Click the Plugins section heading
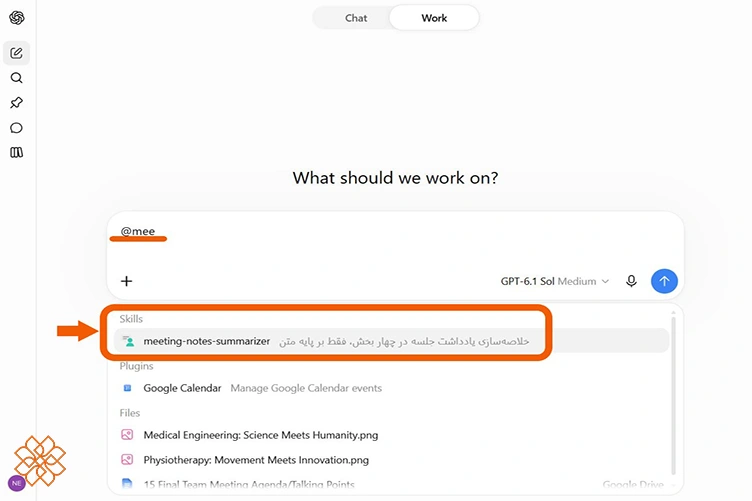The width and height of the screenshot is (752, 501). tap(136, 366)
